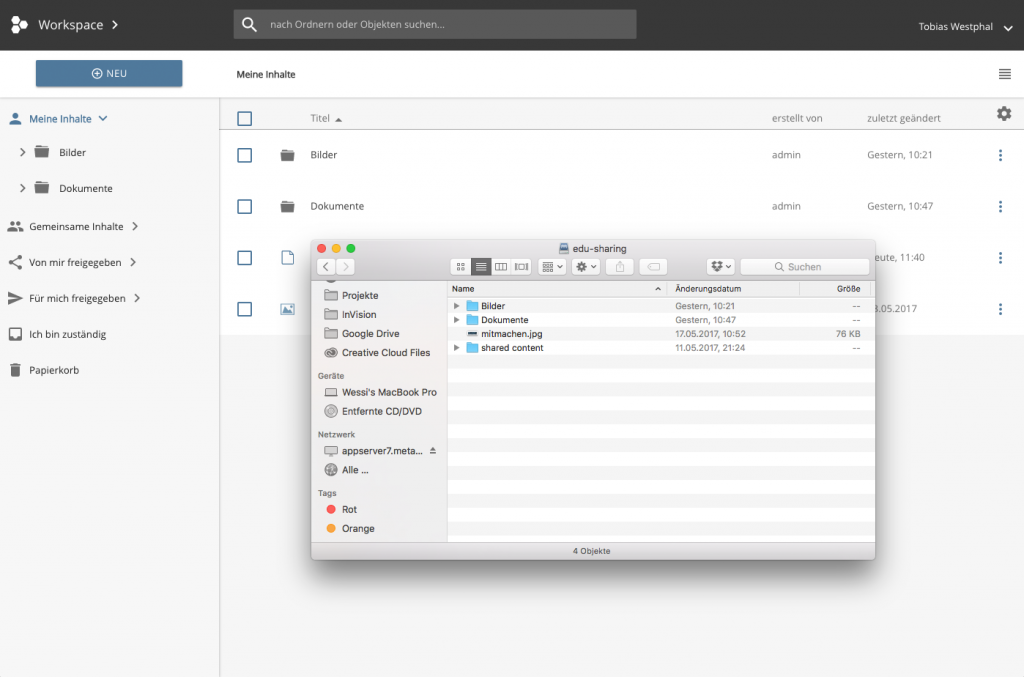Open Papierkorb via trash icon
Viewport: 1024px width, 677px height.
[13, 370]
